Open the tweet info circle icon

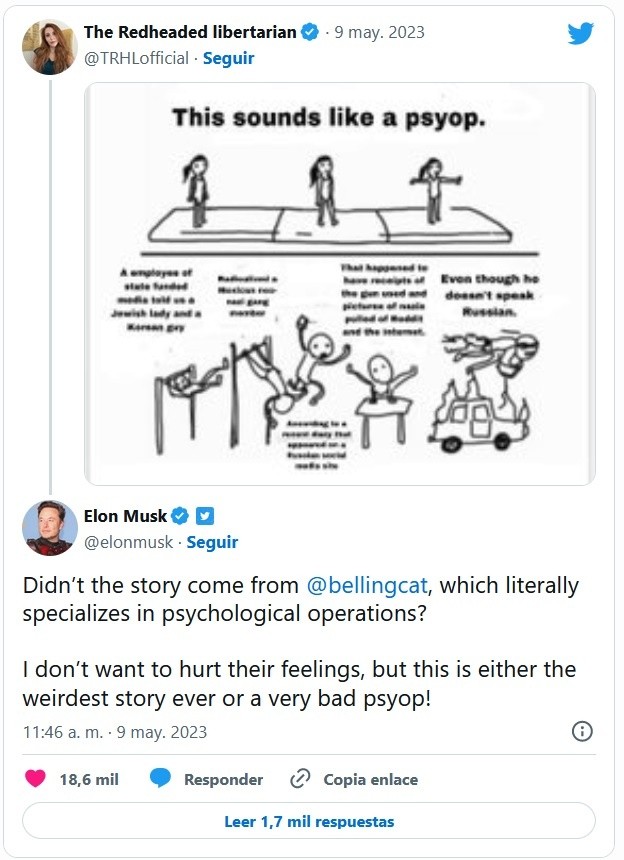(582, 731)
